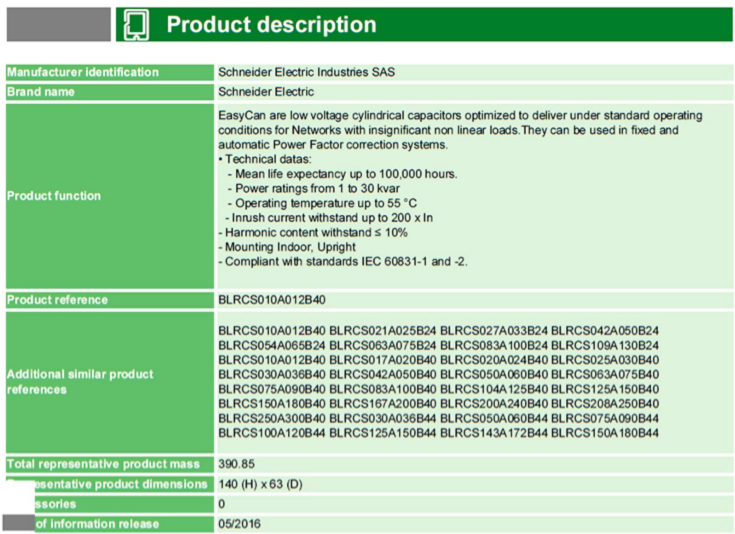Select 'Harmonic content withstand ≤ 10%' line

pos(313,232)
